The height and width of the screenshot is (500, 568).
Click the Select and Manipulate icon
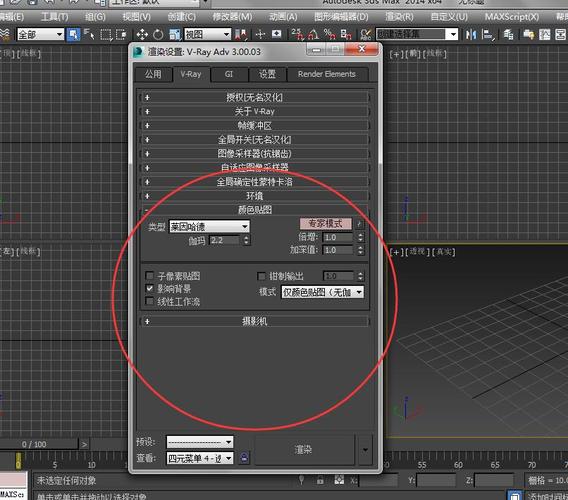(260, 34)
